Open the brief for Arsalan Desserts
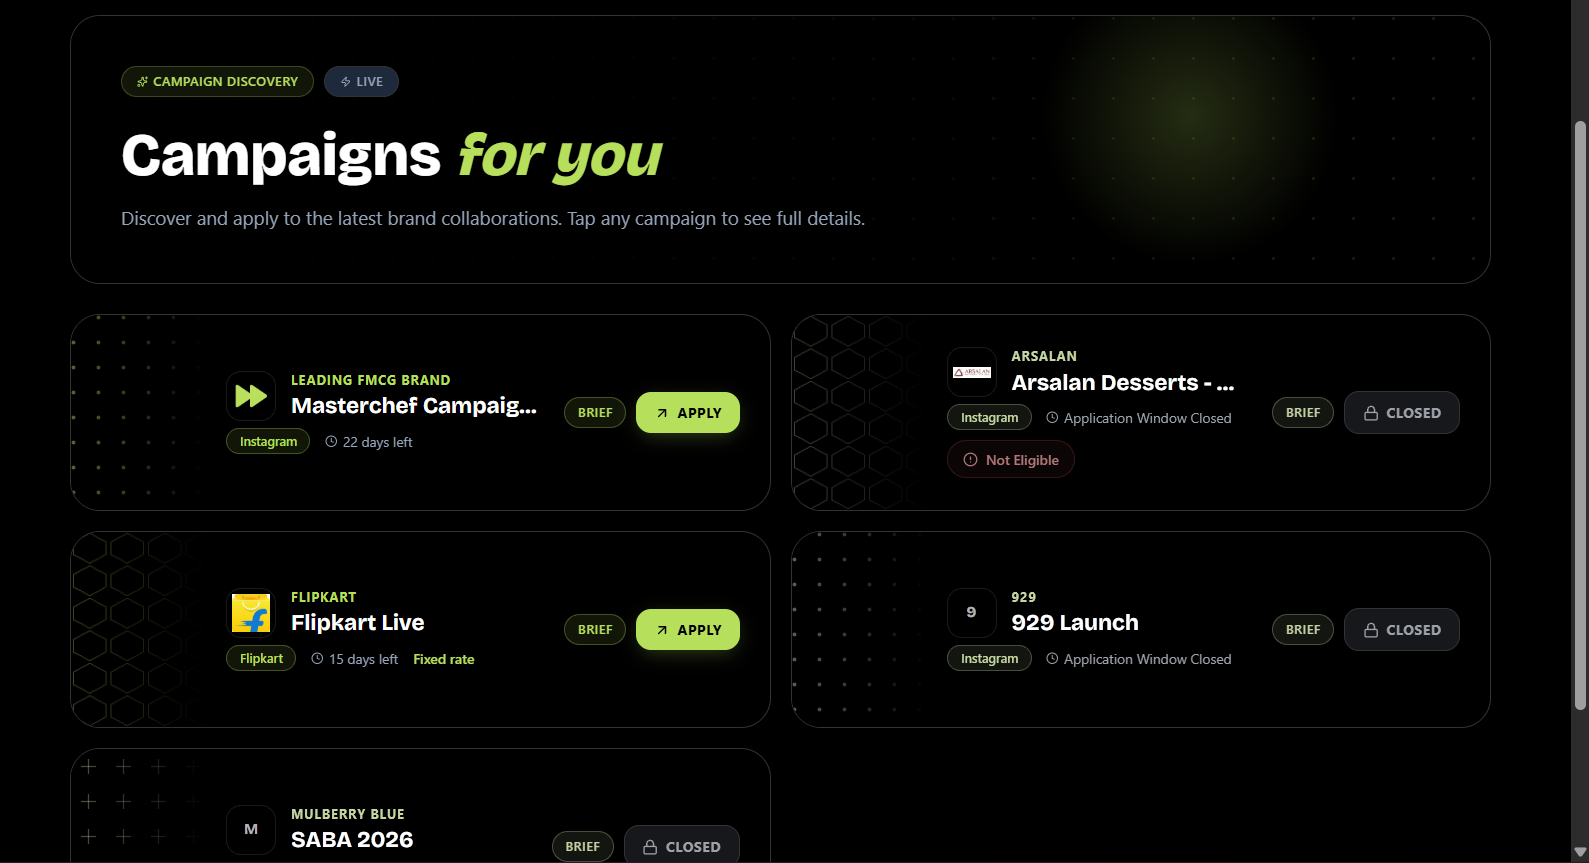 click(x=1303, y=413)
